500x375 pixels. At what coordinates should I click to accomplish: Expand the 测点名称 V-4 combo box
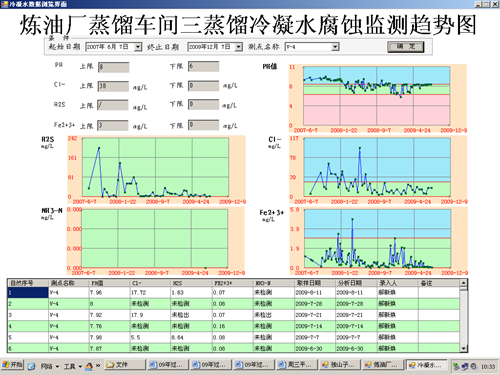point(335,47)
